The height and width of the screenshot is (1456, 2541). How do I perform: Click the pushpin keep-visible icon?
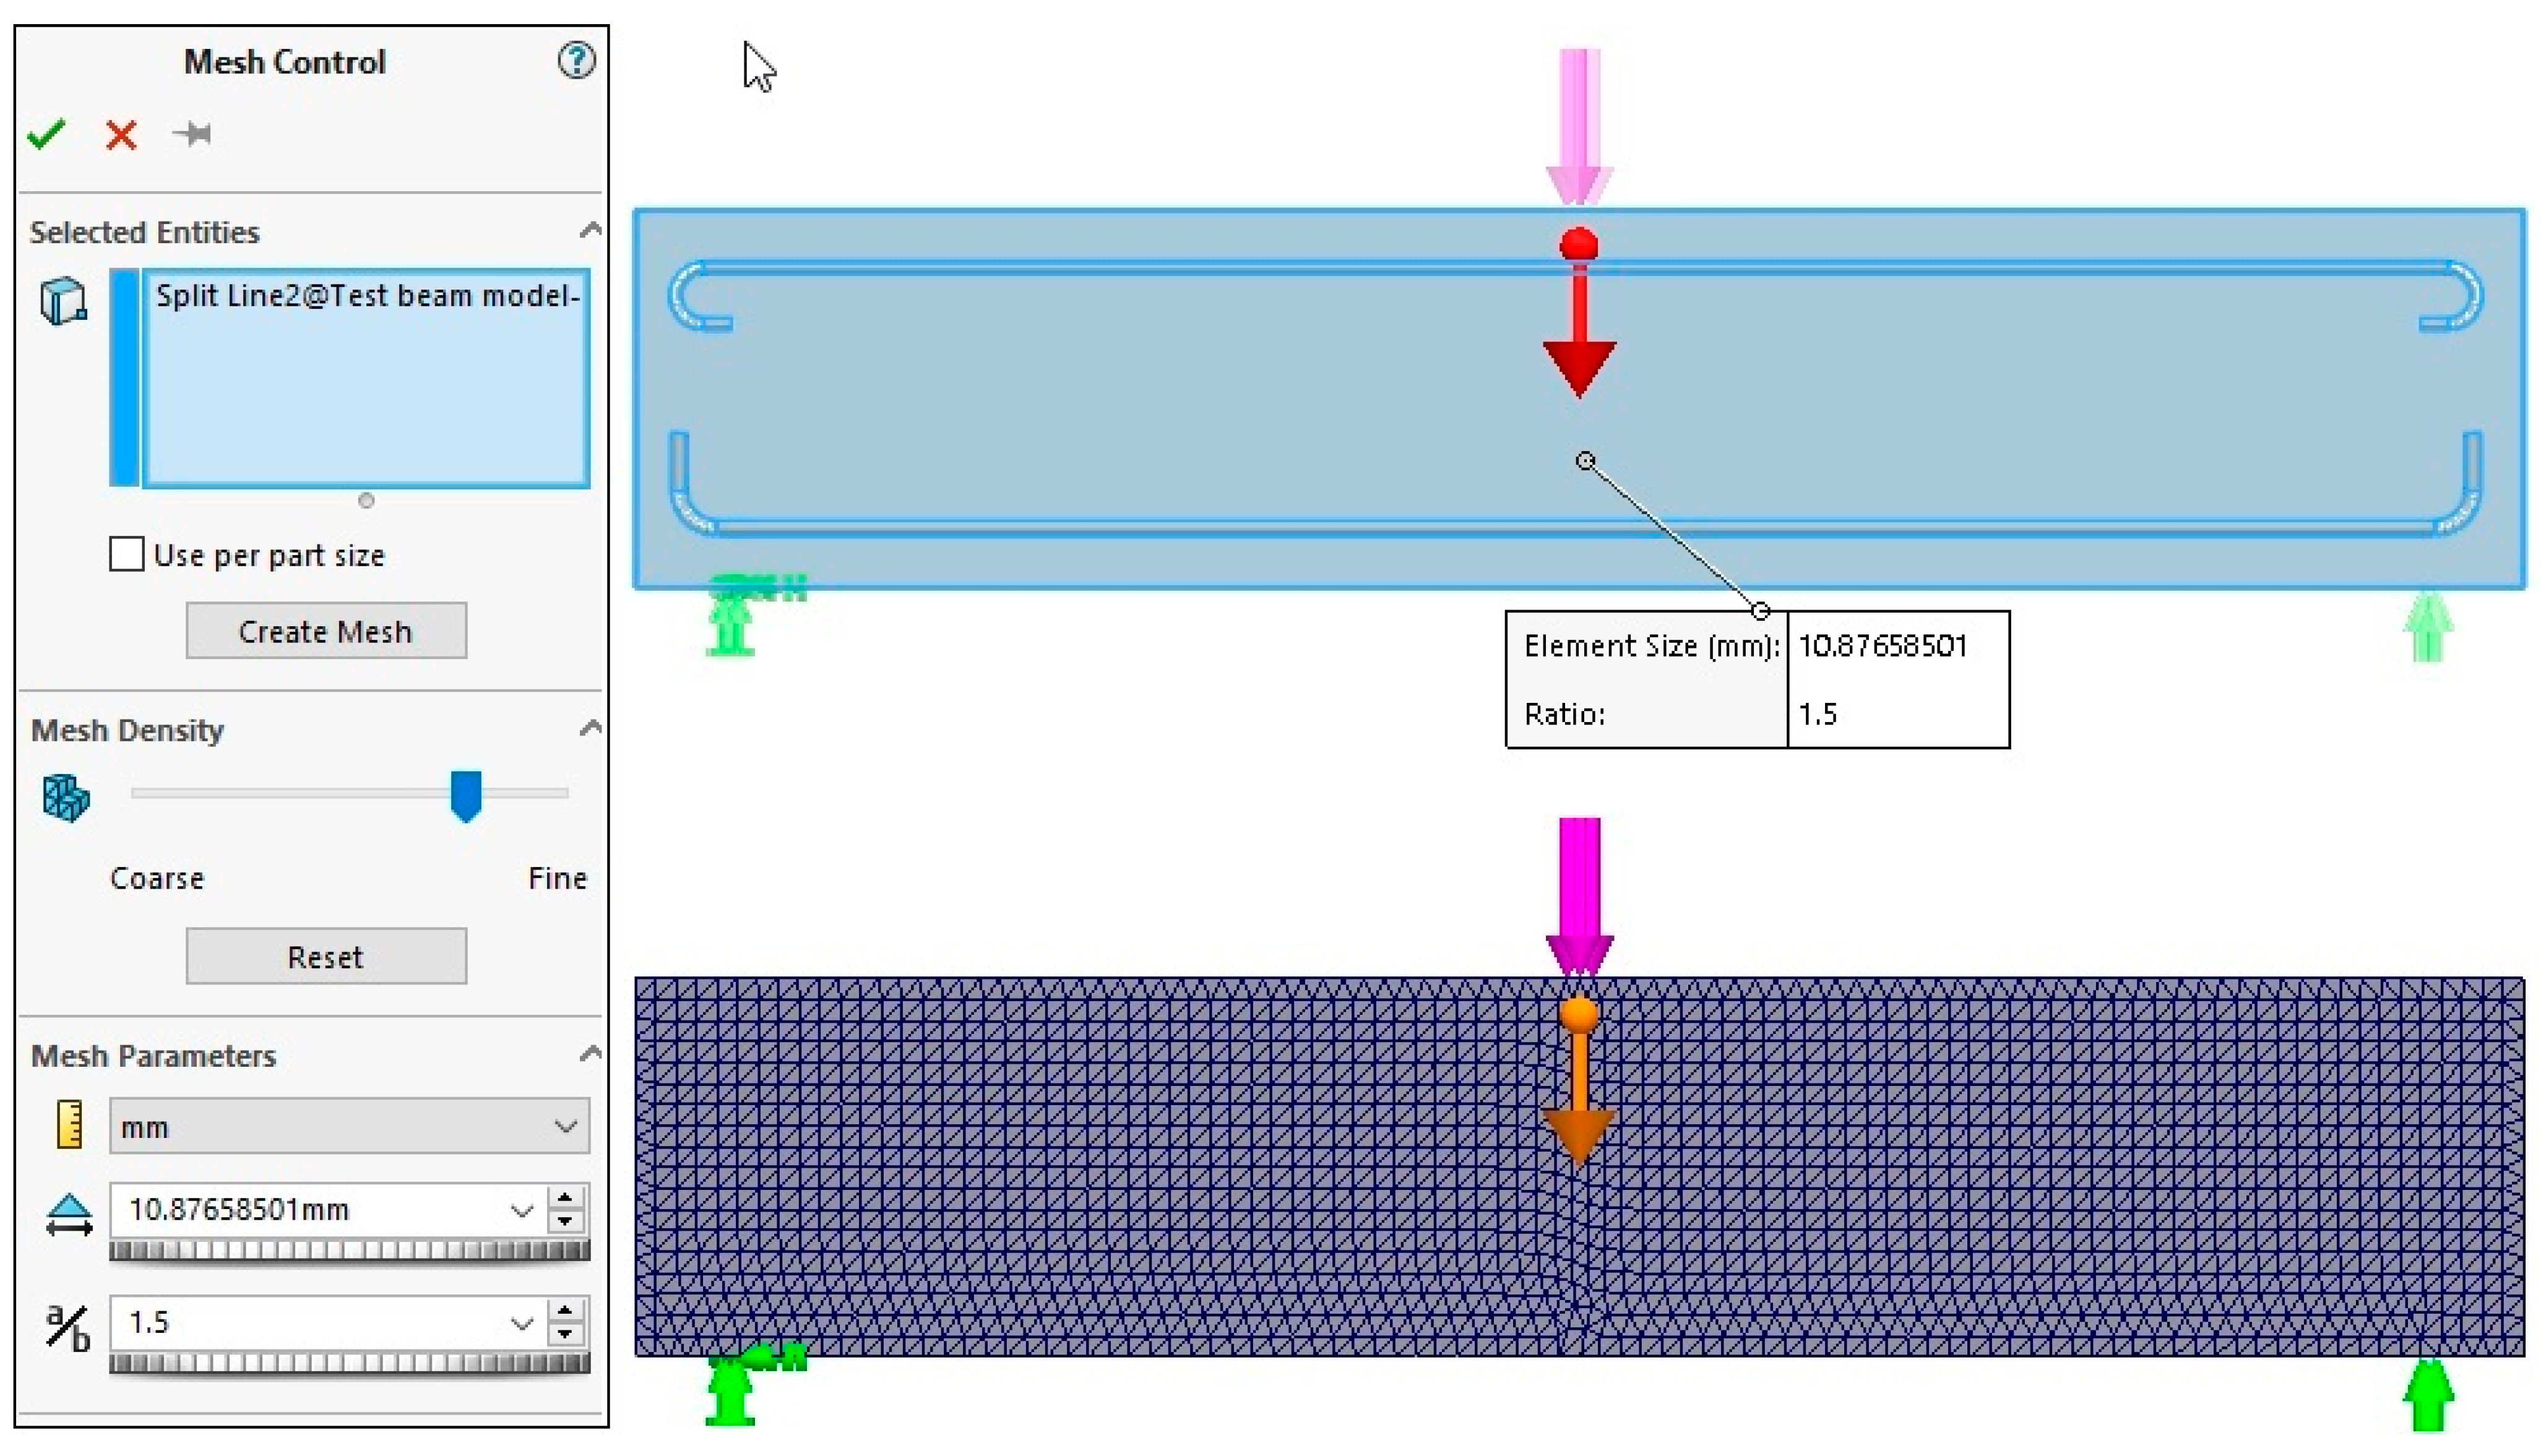pyautogui.click(x=192, y=134)
